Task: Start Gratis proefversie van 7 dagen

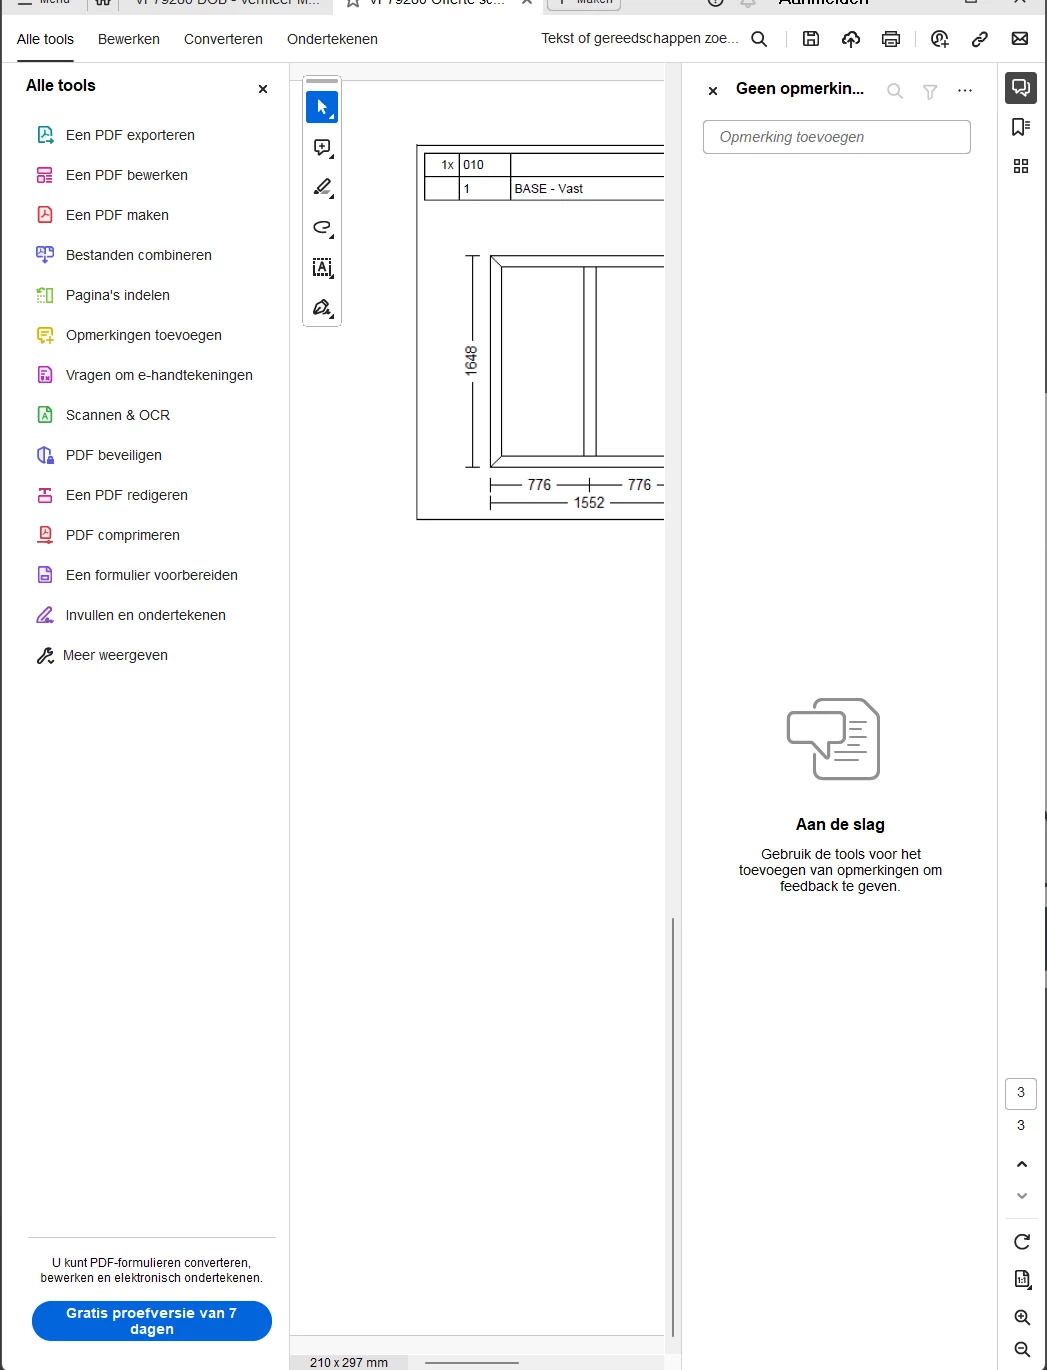Action: click(152, 1321)
